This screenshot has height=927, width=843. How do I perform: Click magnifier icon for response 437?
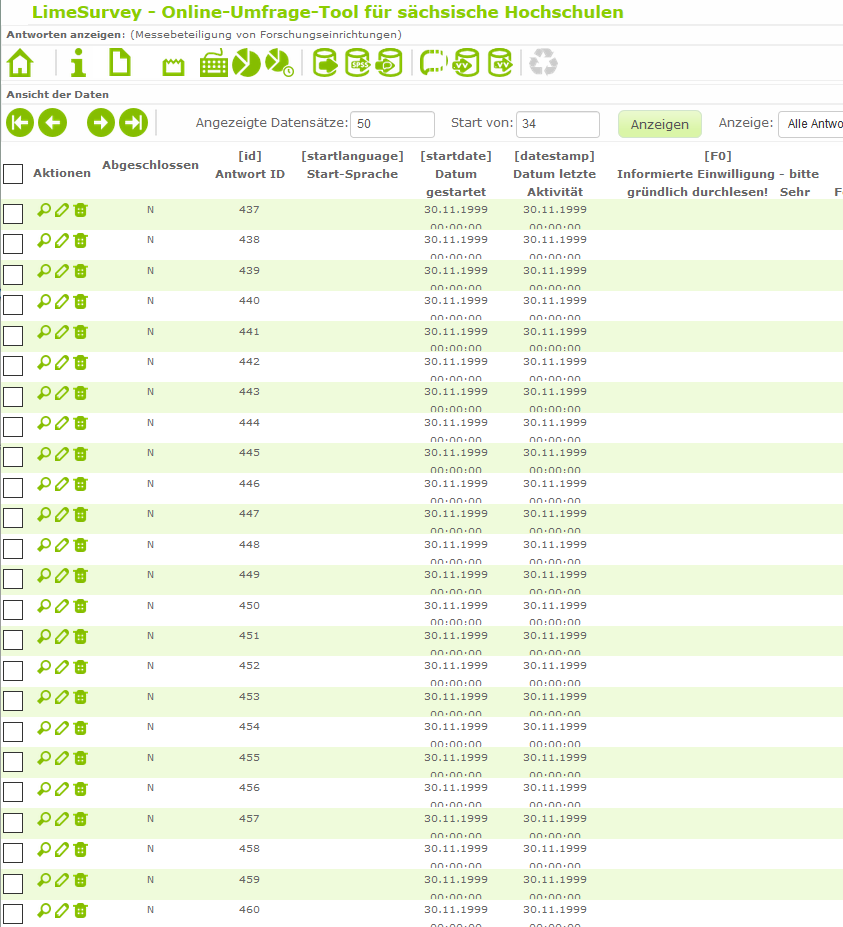point(43,210)
